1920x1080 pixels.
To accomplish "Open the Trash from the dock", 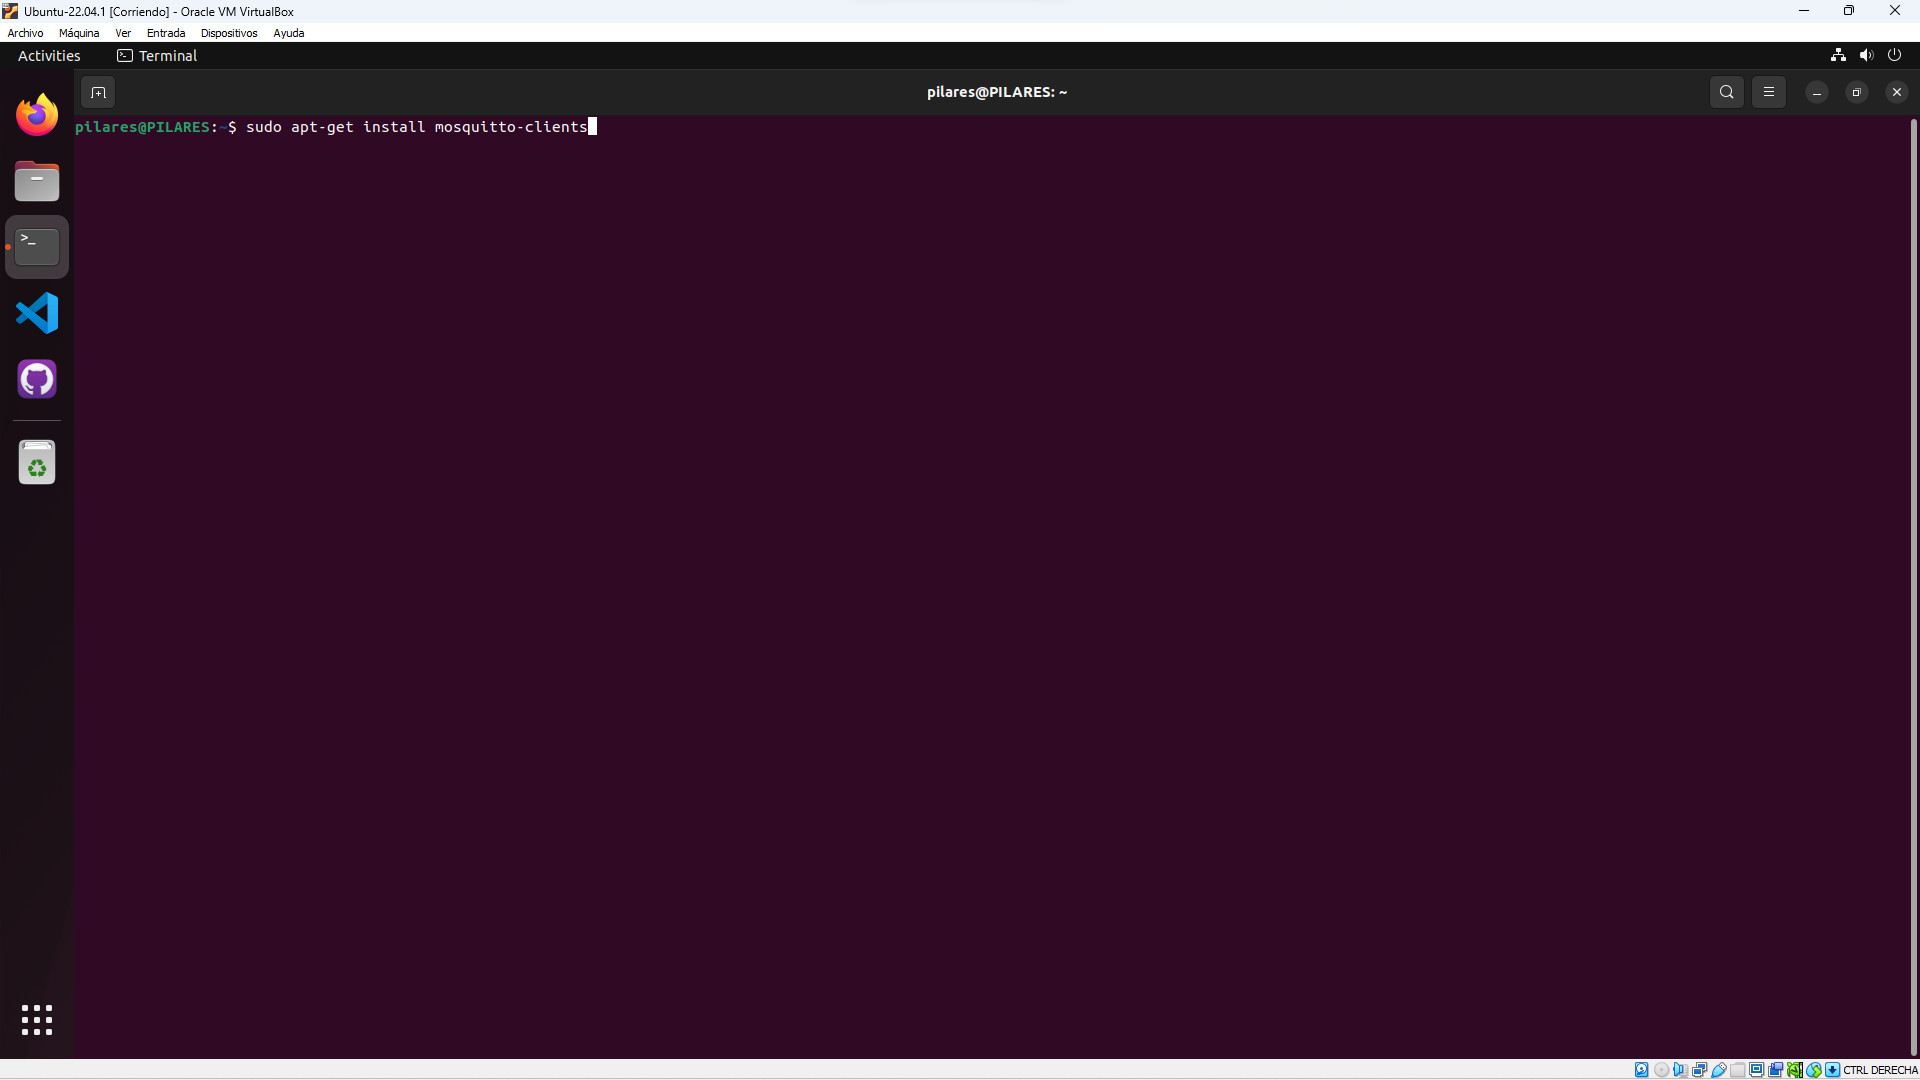I will point(37,463).
